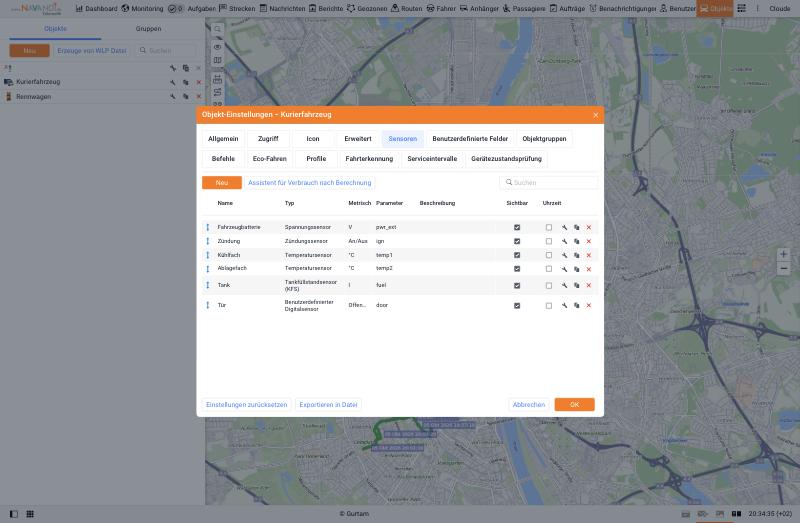Open wrench properties for Tank sensor
The width and height of the screenshot is (800, 523).
point(564,286)
